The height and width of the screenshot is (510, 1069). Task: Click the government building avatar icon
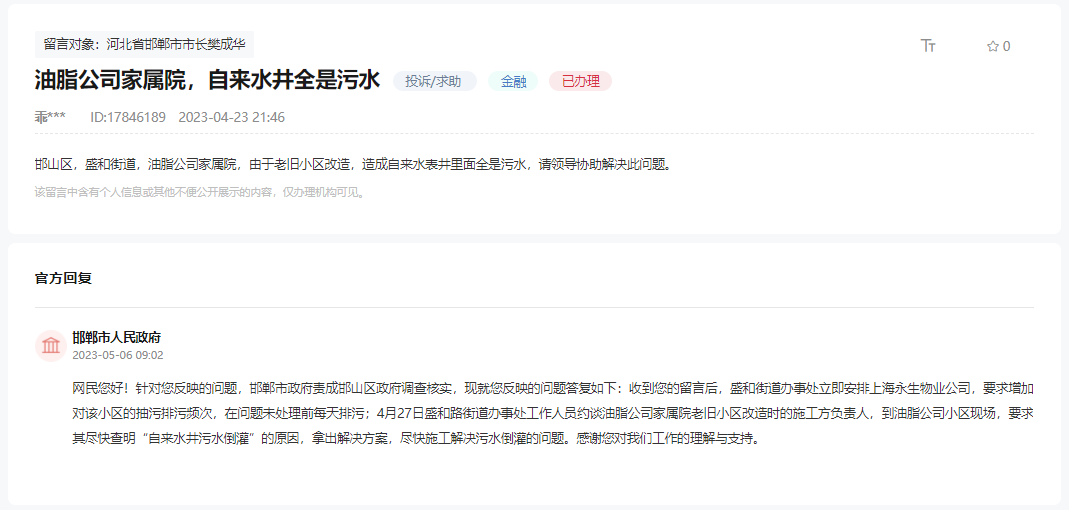[50, 346]
